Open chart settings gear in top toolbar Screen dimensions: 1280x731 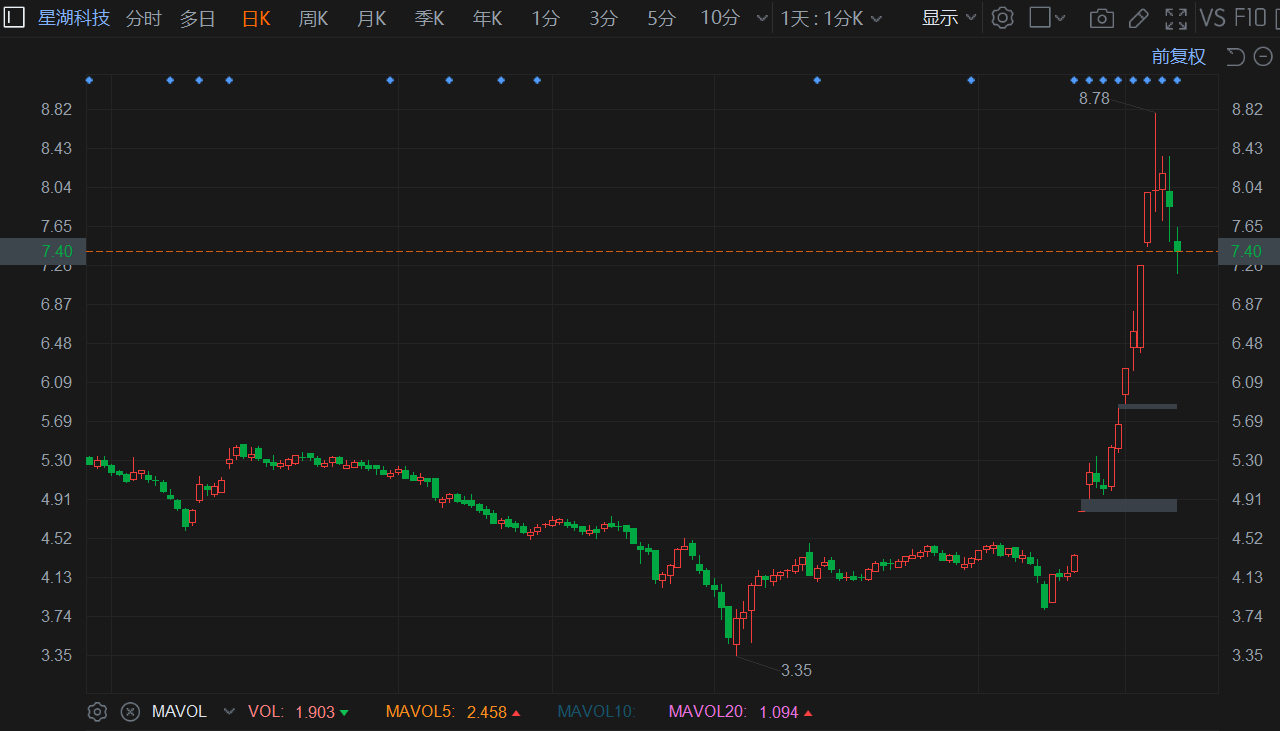click(1002, 18)
